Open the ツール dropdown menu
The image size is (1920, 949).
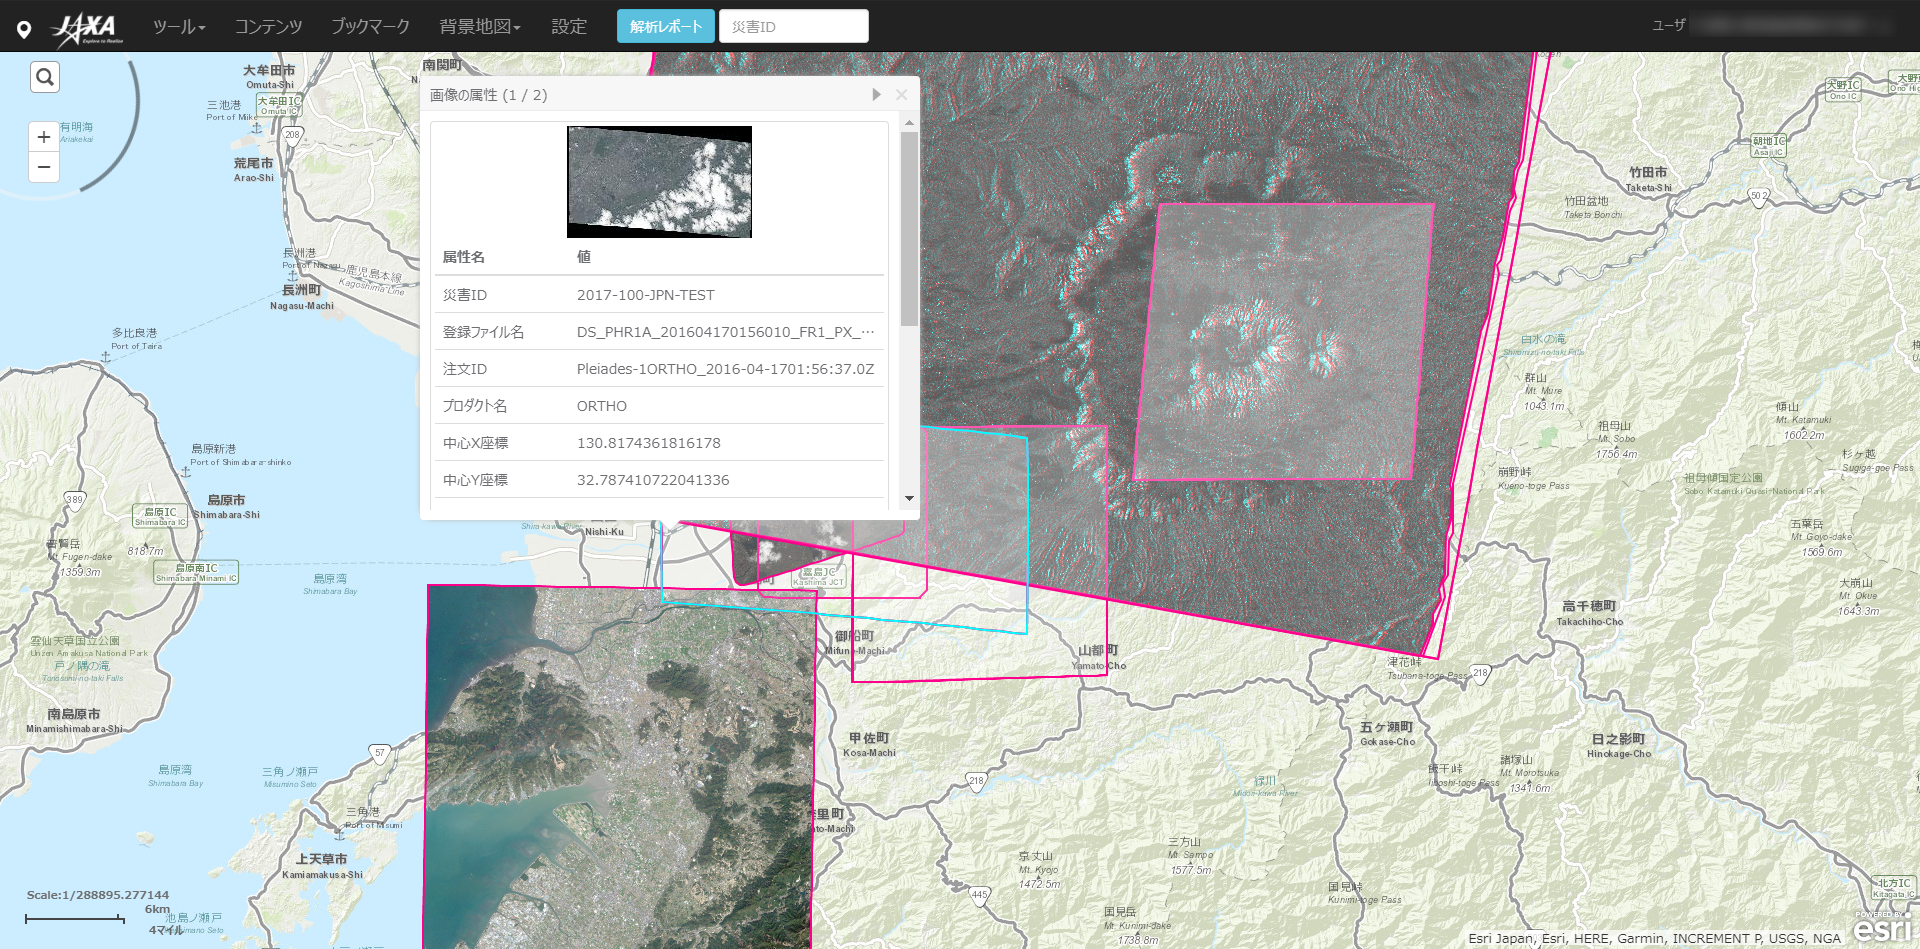pyautogui.click(x=179, y=27)
